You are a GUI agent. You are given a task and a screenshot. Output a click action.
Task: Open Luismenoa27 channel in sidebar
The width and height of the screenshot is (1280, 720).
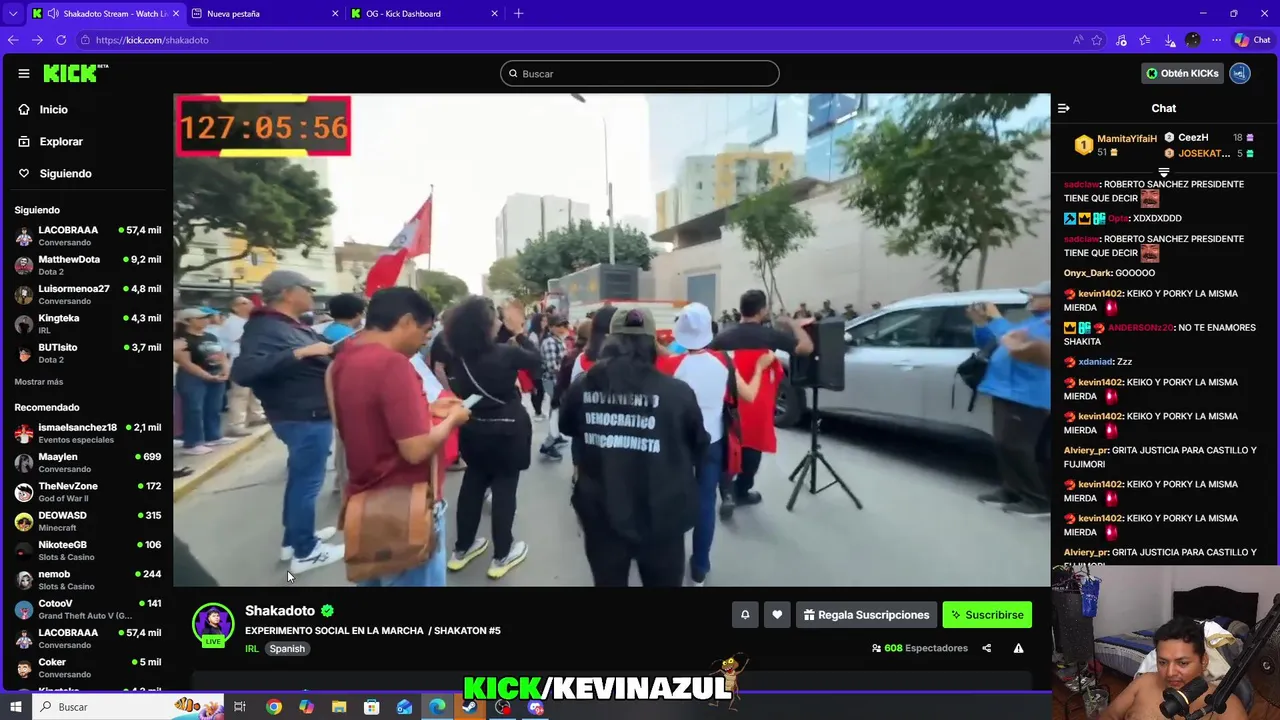point(88,295)
